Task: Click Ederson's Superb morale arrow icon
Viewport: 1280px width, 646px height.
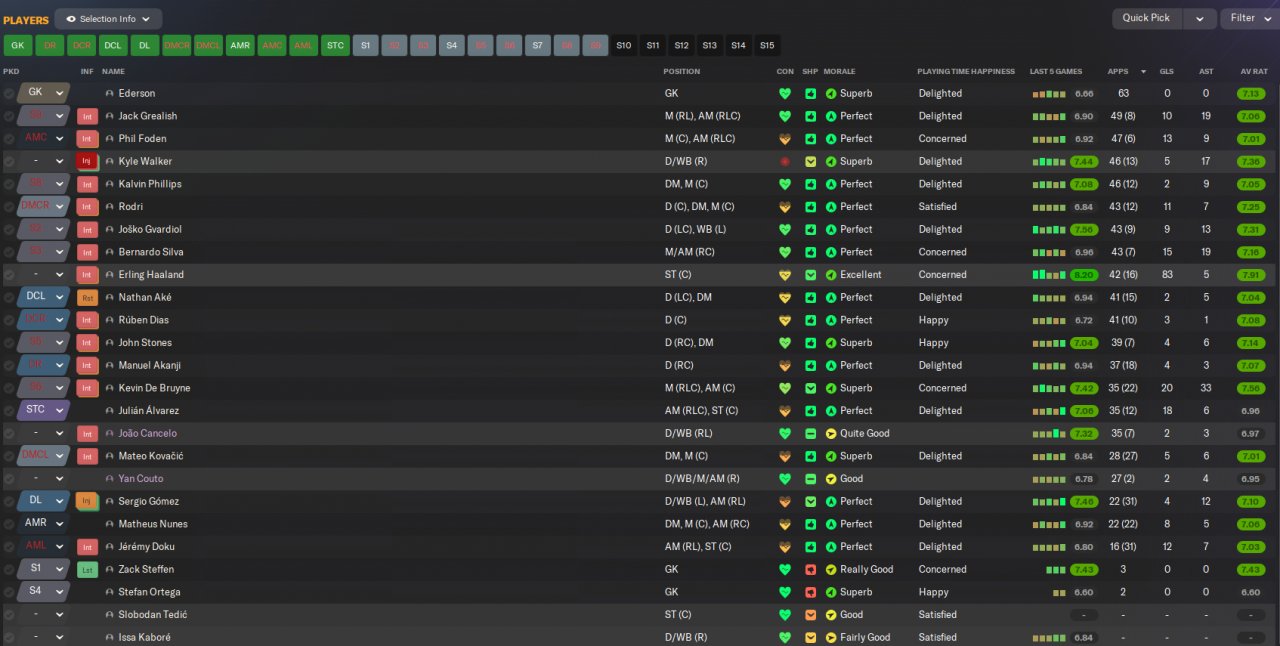Action: [x=830, y=94]
